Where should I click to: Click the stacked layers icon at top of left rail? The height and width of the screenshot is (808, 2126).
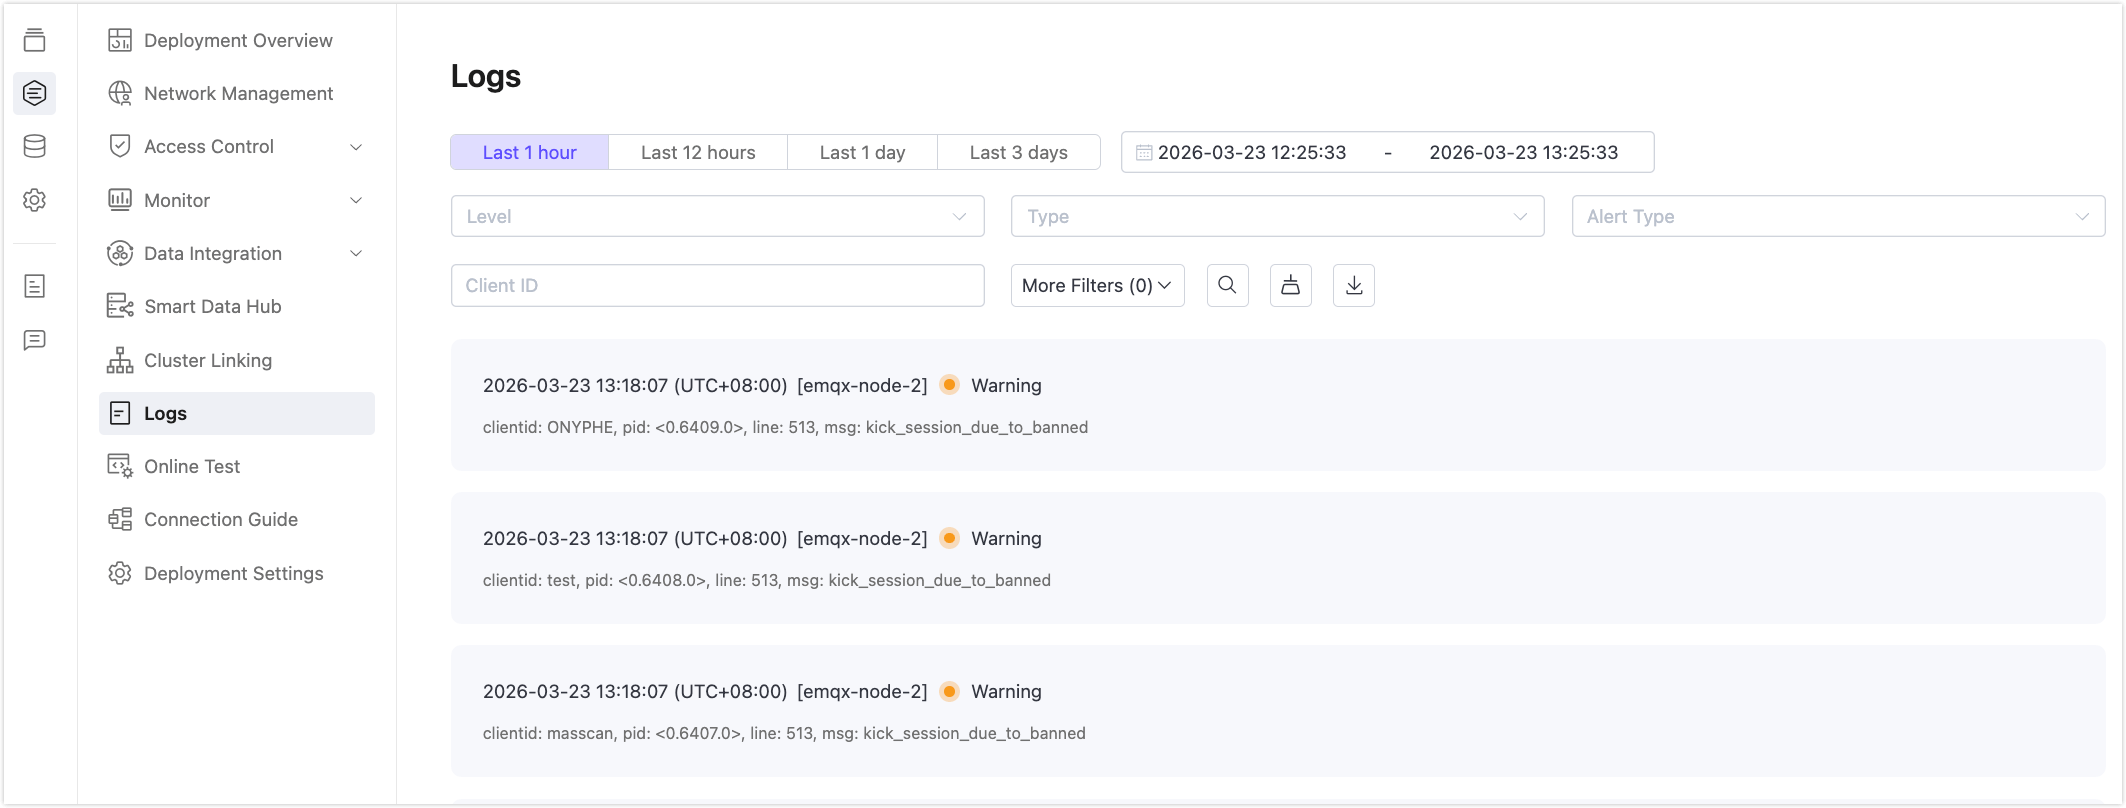[x=35, y=40]
